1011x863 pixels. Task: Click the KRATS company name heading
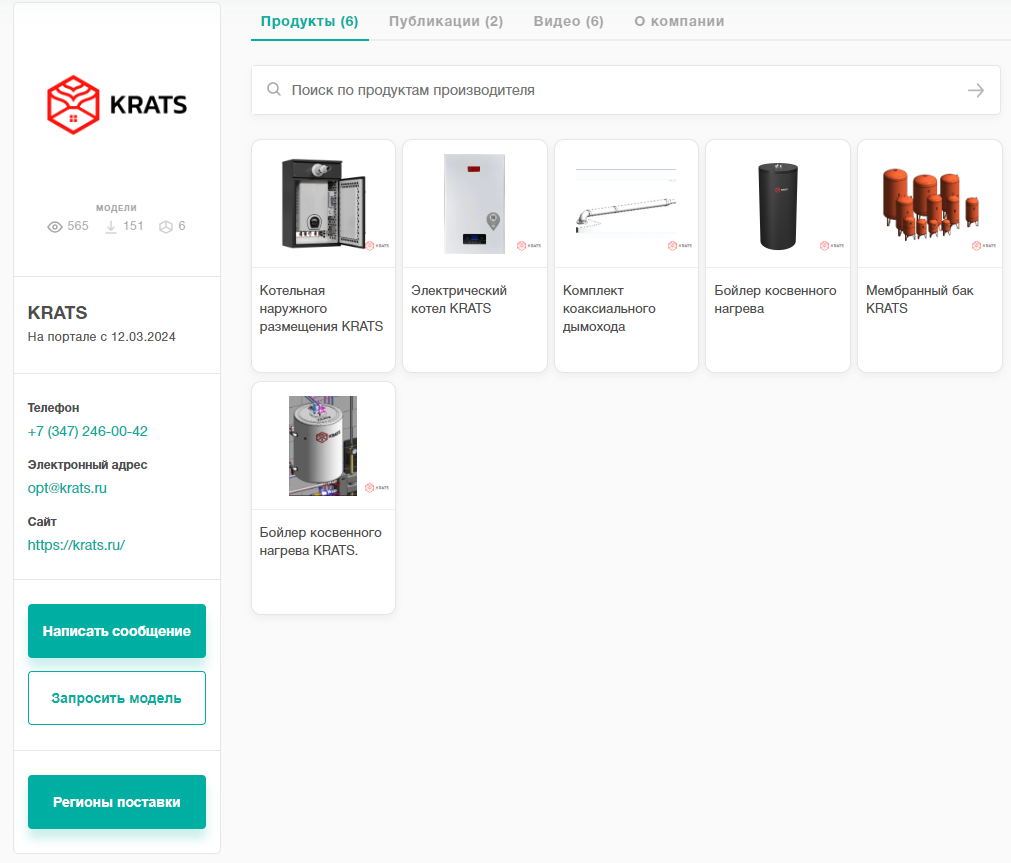point(57,313)
